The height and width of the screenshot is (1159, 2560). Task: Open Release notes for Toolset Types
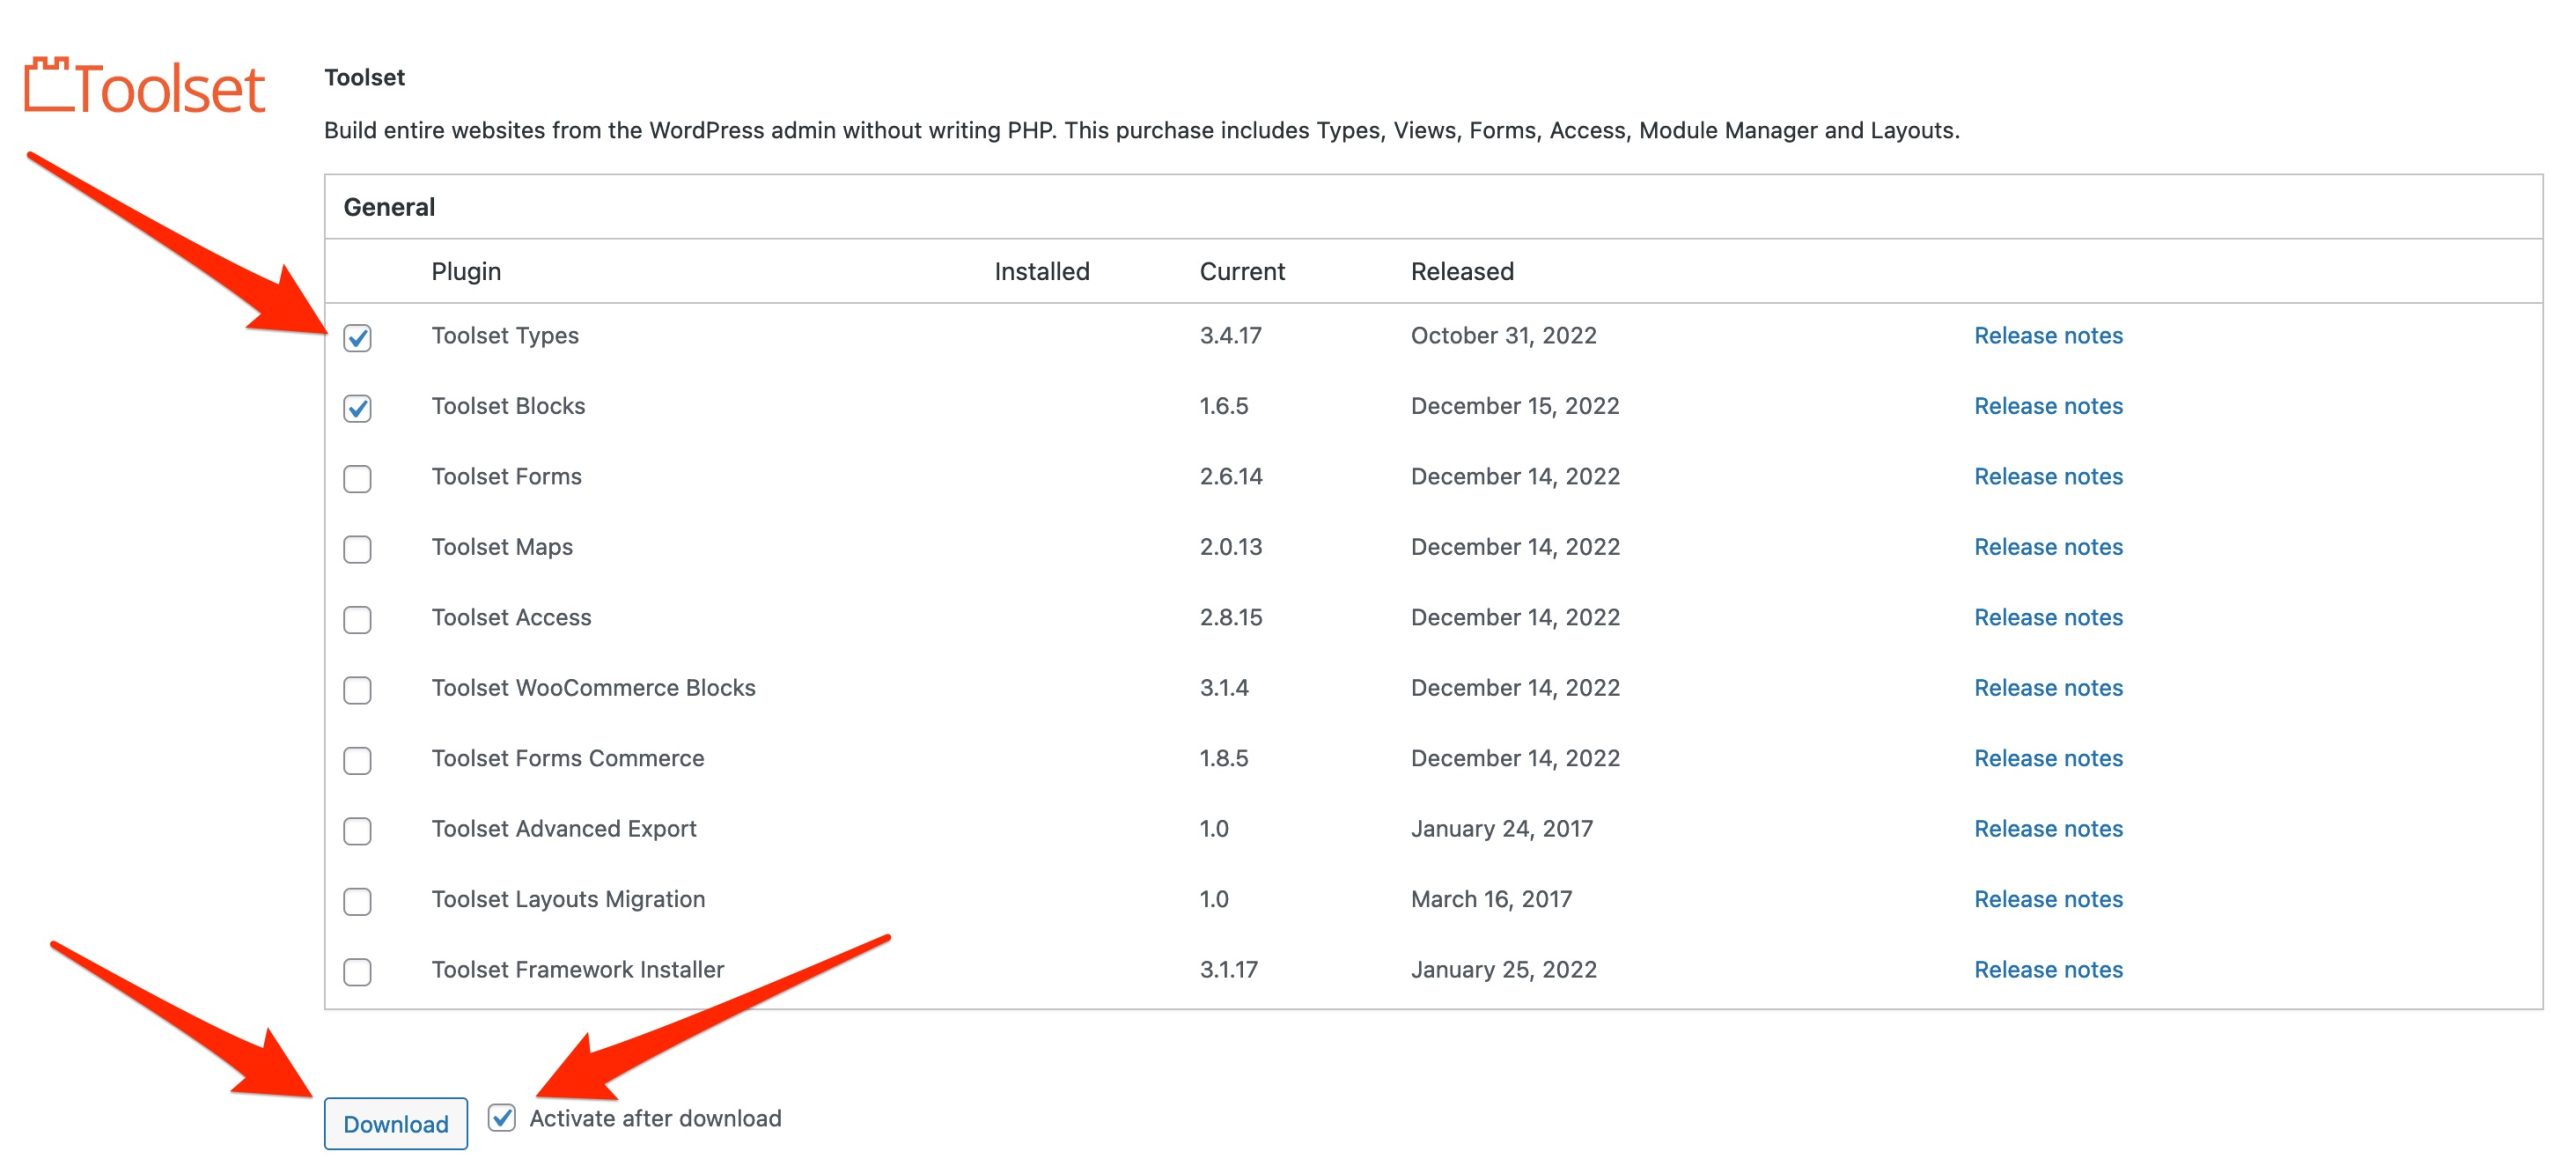tap(2048, 336)
